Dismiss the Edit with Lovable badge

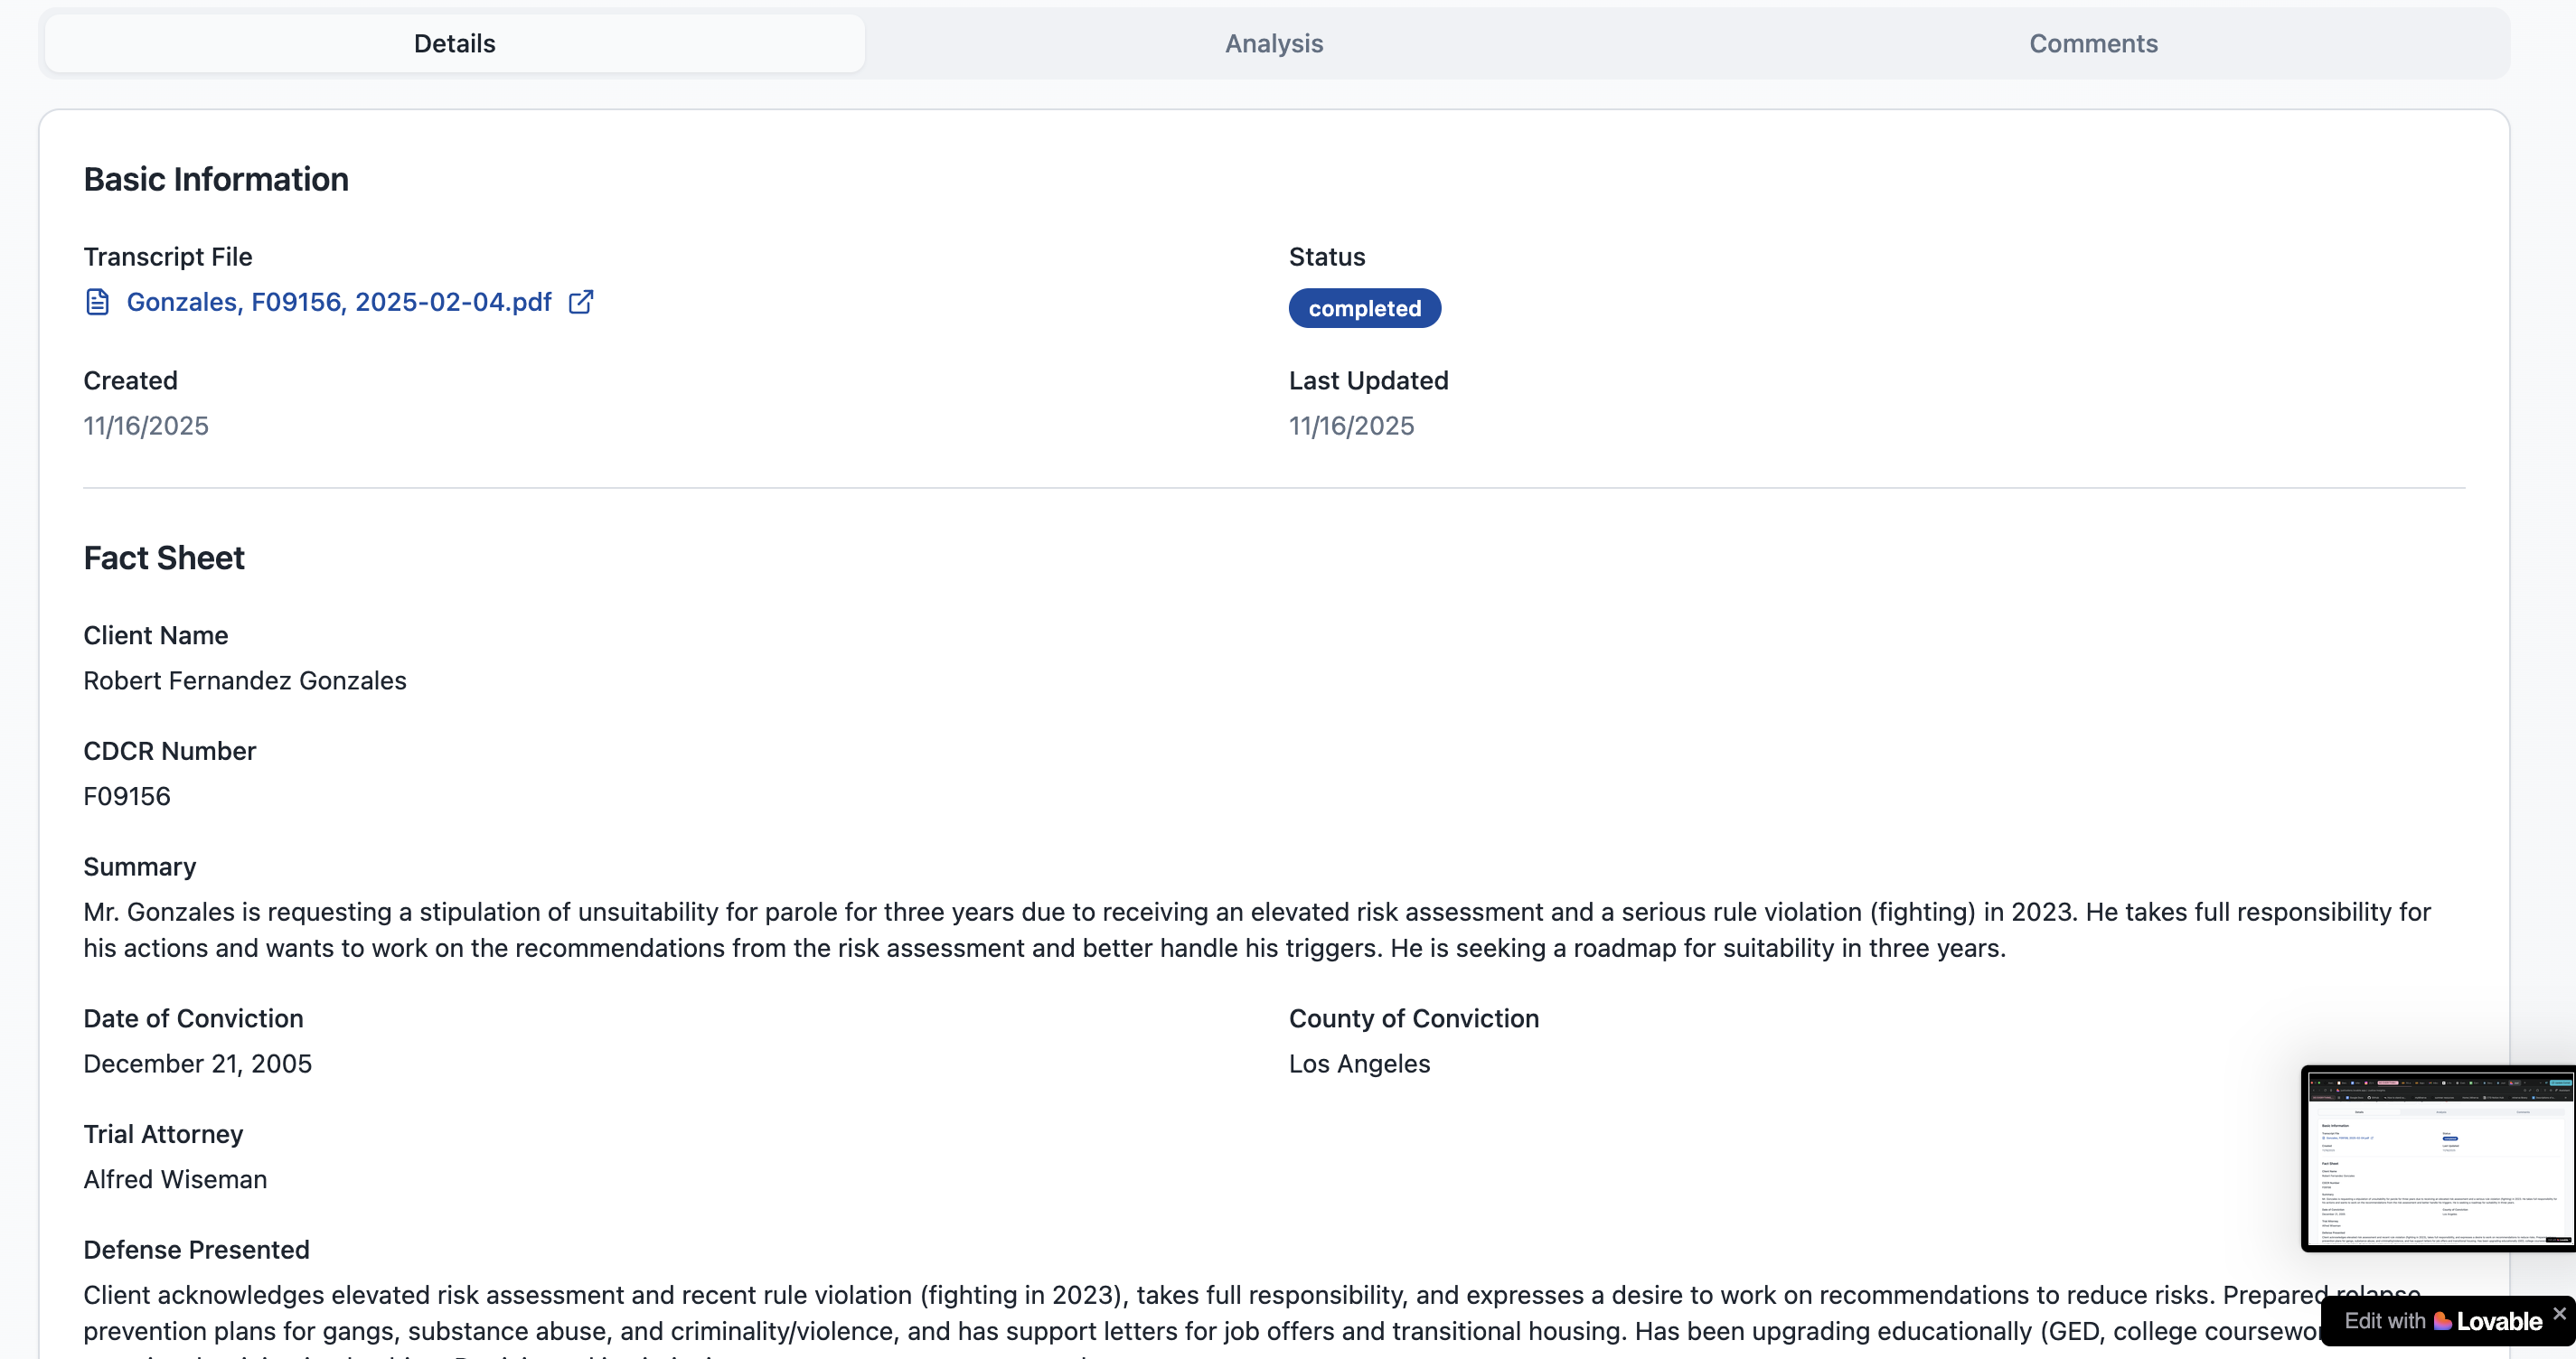click(x=2559, y=1313)
